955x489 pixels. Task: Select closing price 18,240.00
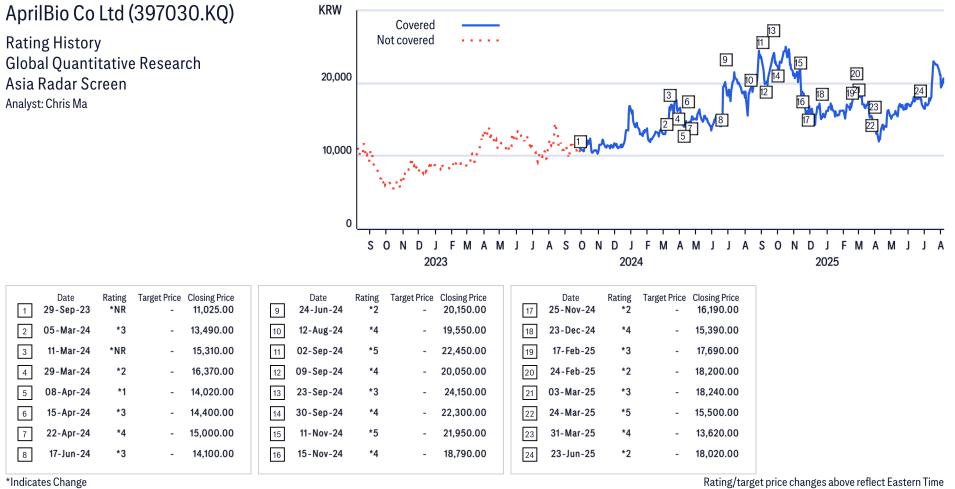tap(717, 392)
